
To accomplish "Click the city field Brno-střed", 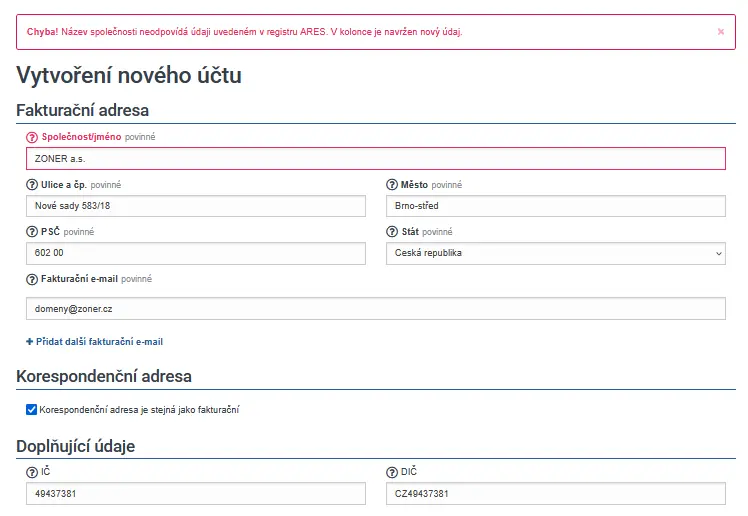I will coord(555,206).
